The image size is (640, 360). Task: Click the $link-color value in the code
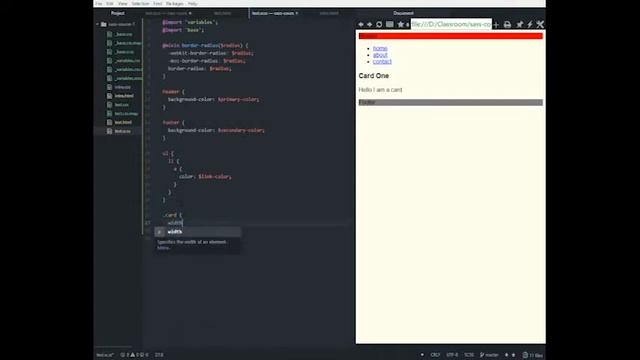coord(214,177)
